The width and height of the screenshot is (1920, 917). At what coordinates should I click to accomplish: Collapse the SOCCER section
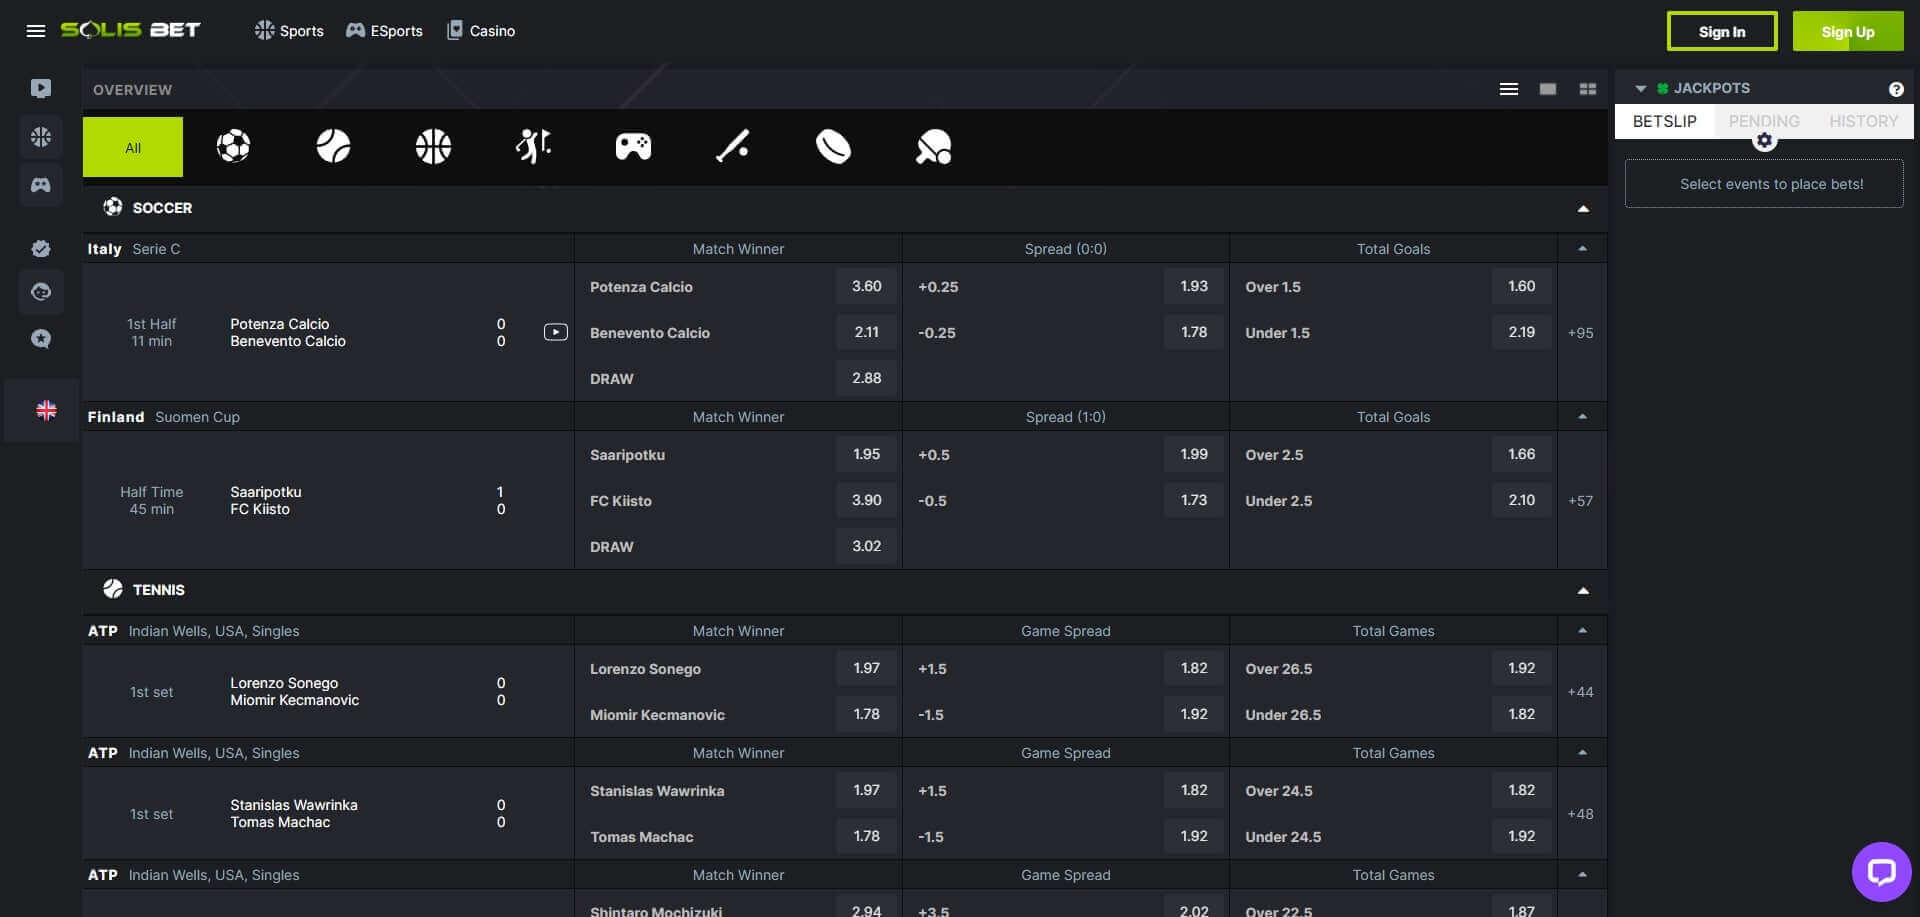click(x=1583, y=208)
